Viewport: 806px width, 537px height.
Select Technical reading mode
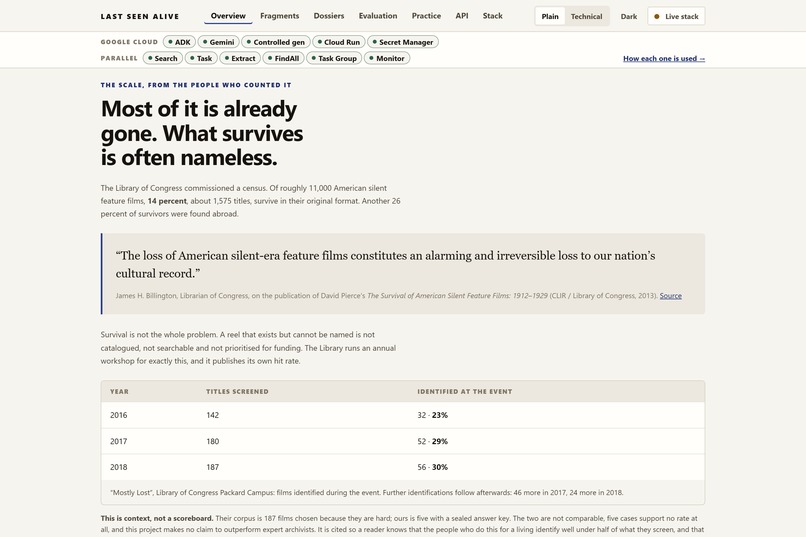coord(586,16)
